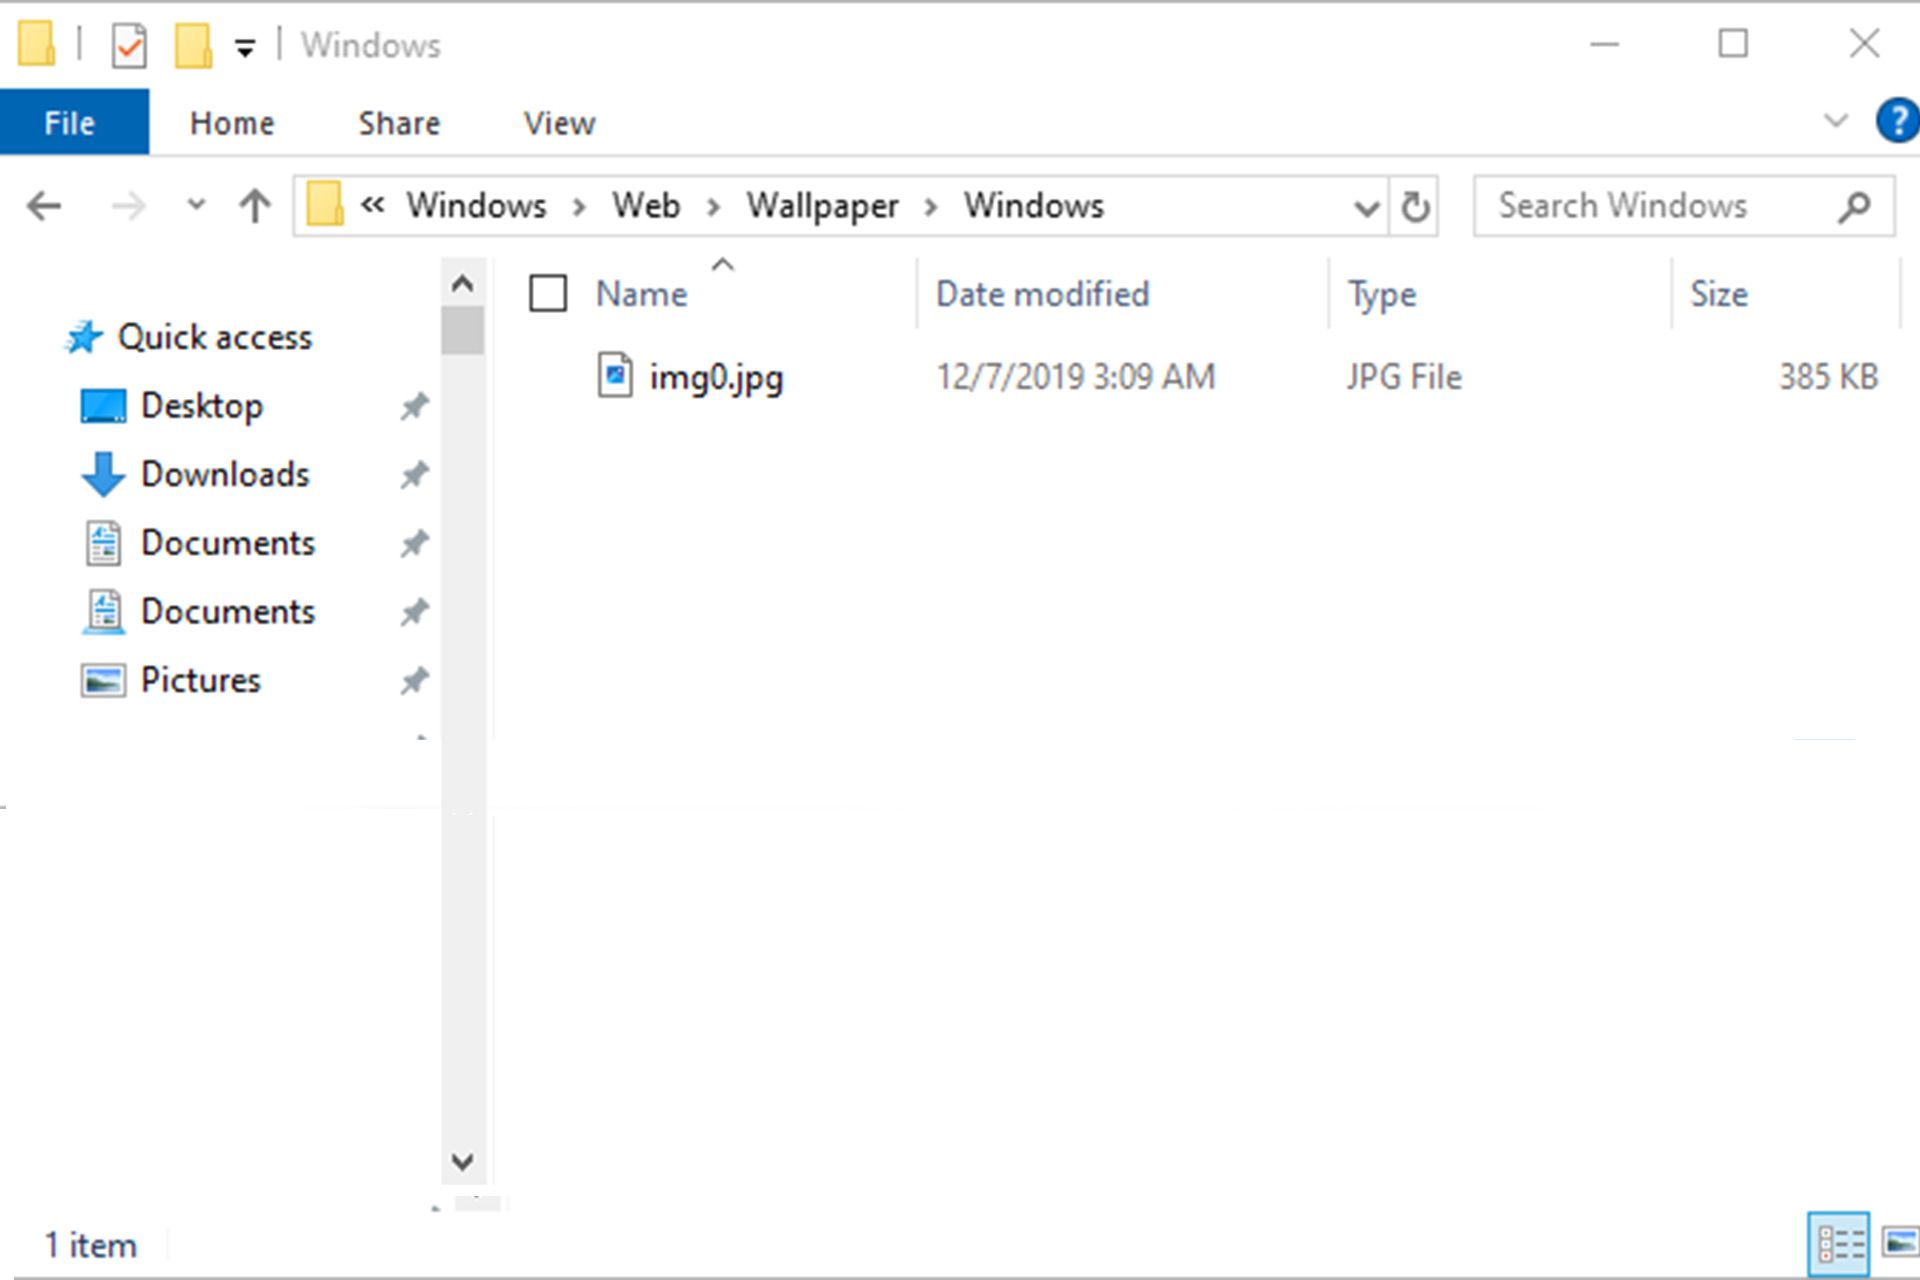This screenshot has width=1920, height=1280.
Task: Open the recent locations dropdown
Action: [x=196, y=206]
